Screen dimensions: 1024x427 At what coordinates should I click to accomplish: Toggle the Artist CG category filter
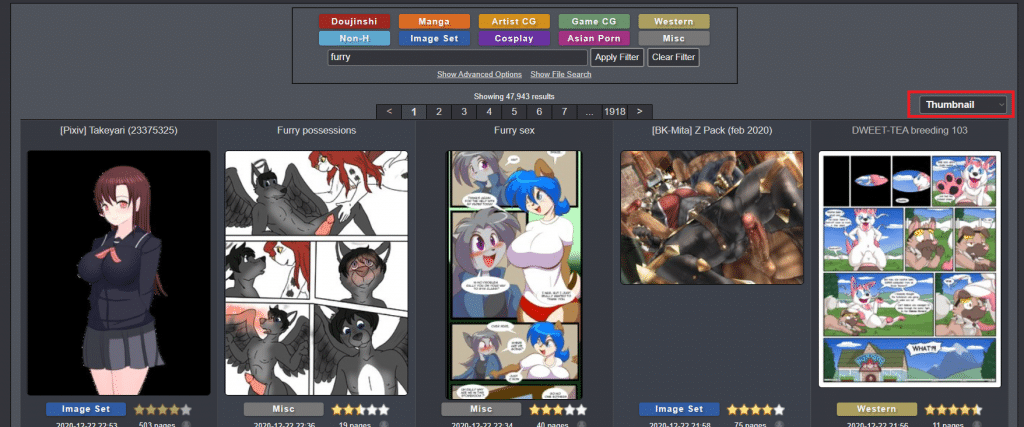coord(514,22)
